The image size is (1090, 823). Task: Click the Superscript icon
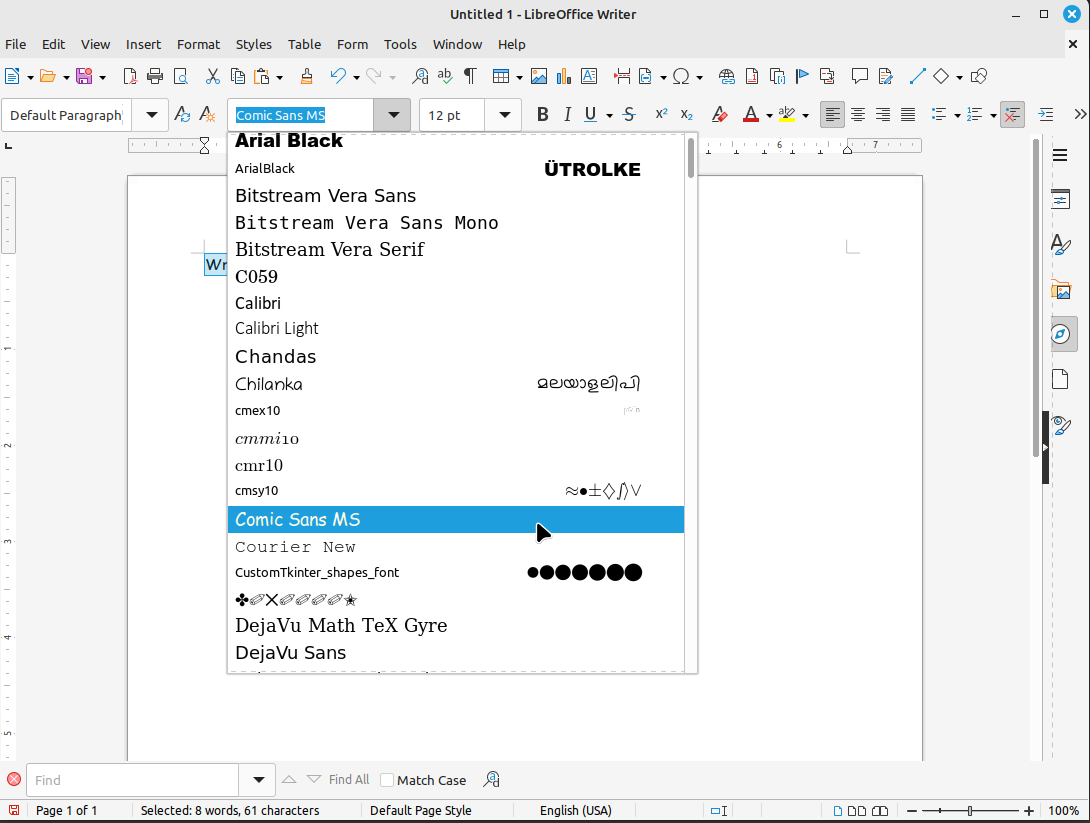tap(661, 115)
